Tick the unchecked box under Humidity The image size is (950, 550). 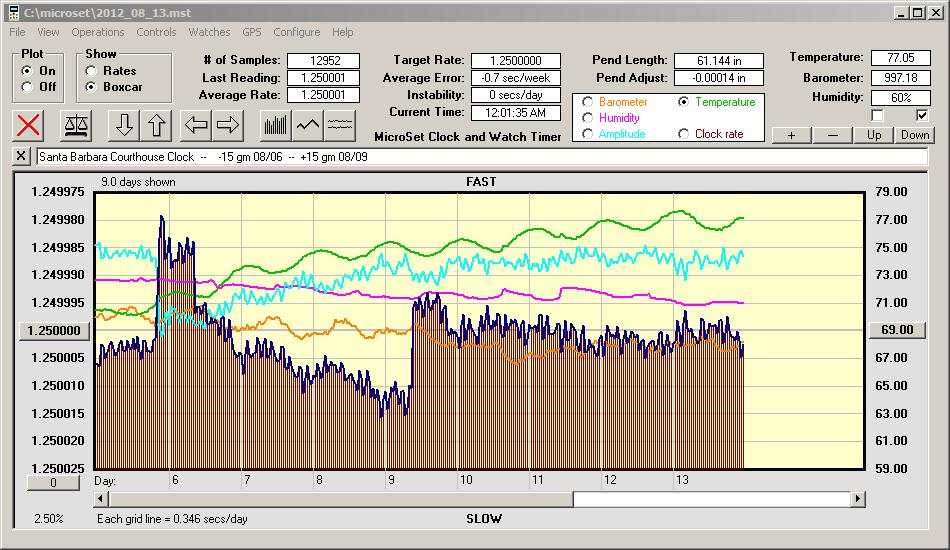tap(877, 115)
